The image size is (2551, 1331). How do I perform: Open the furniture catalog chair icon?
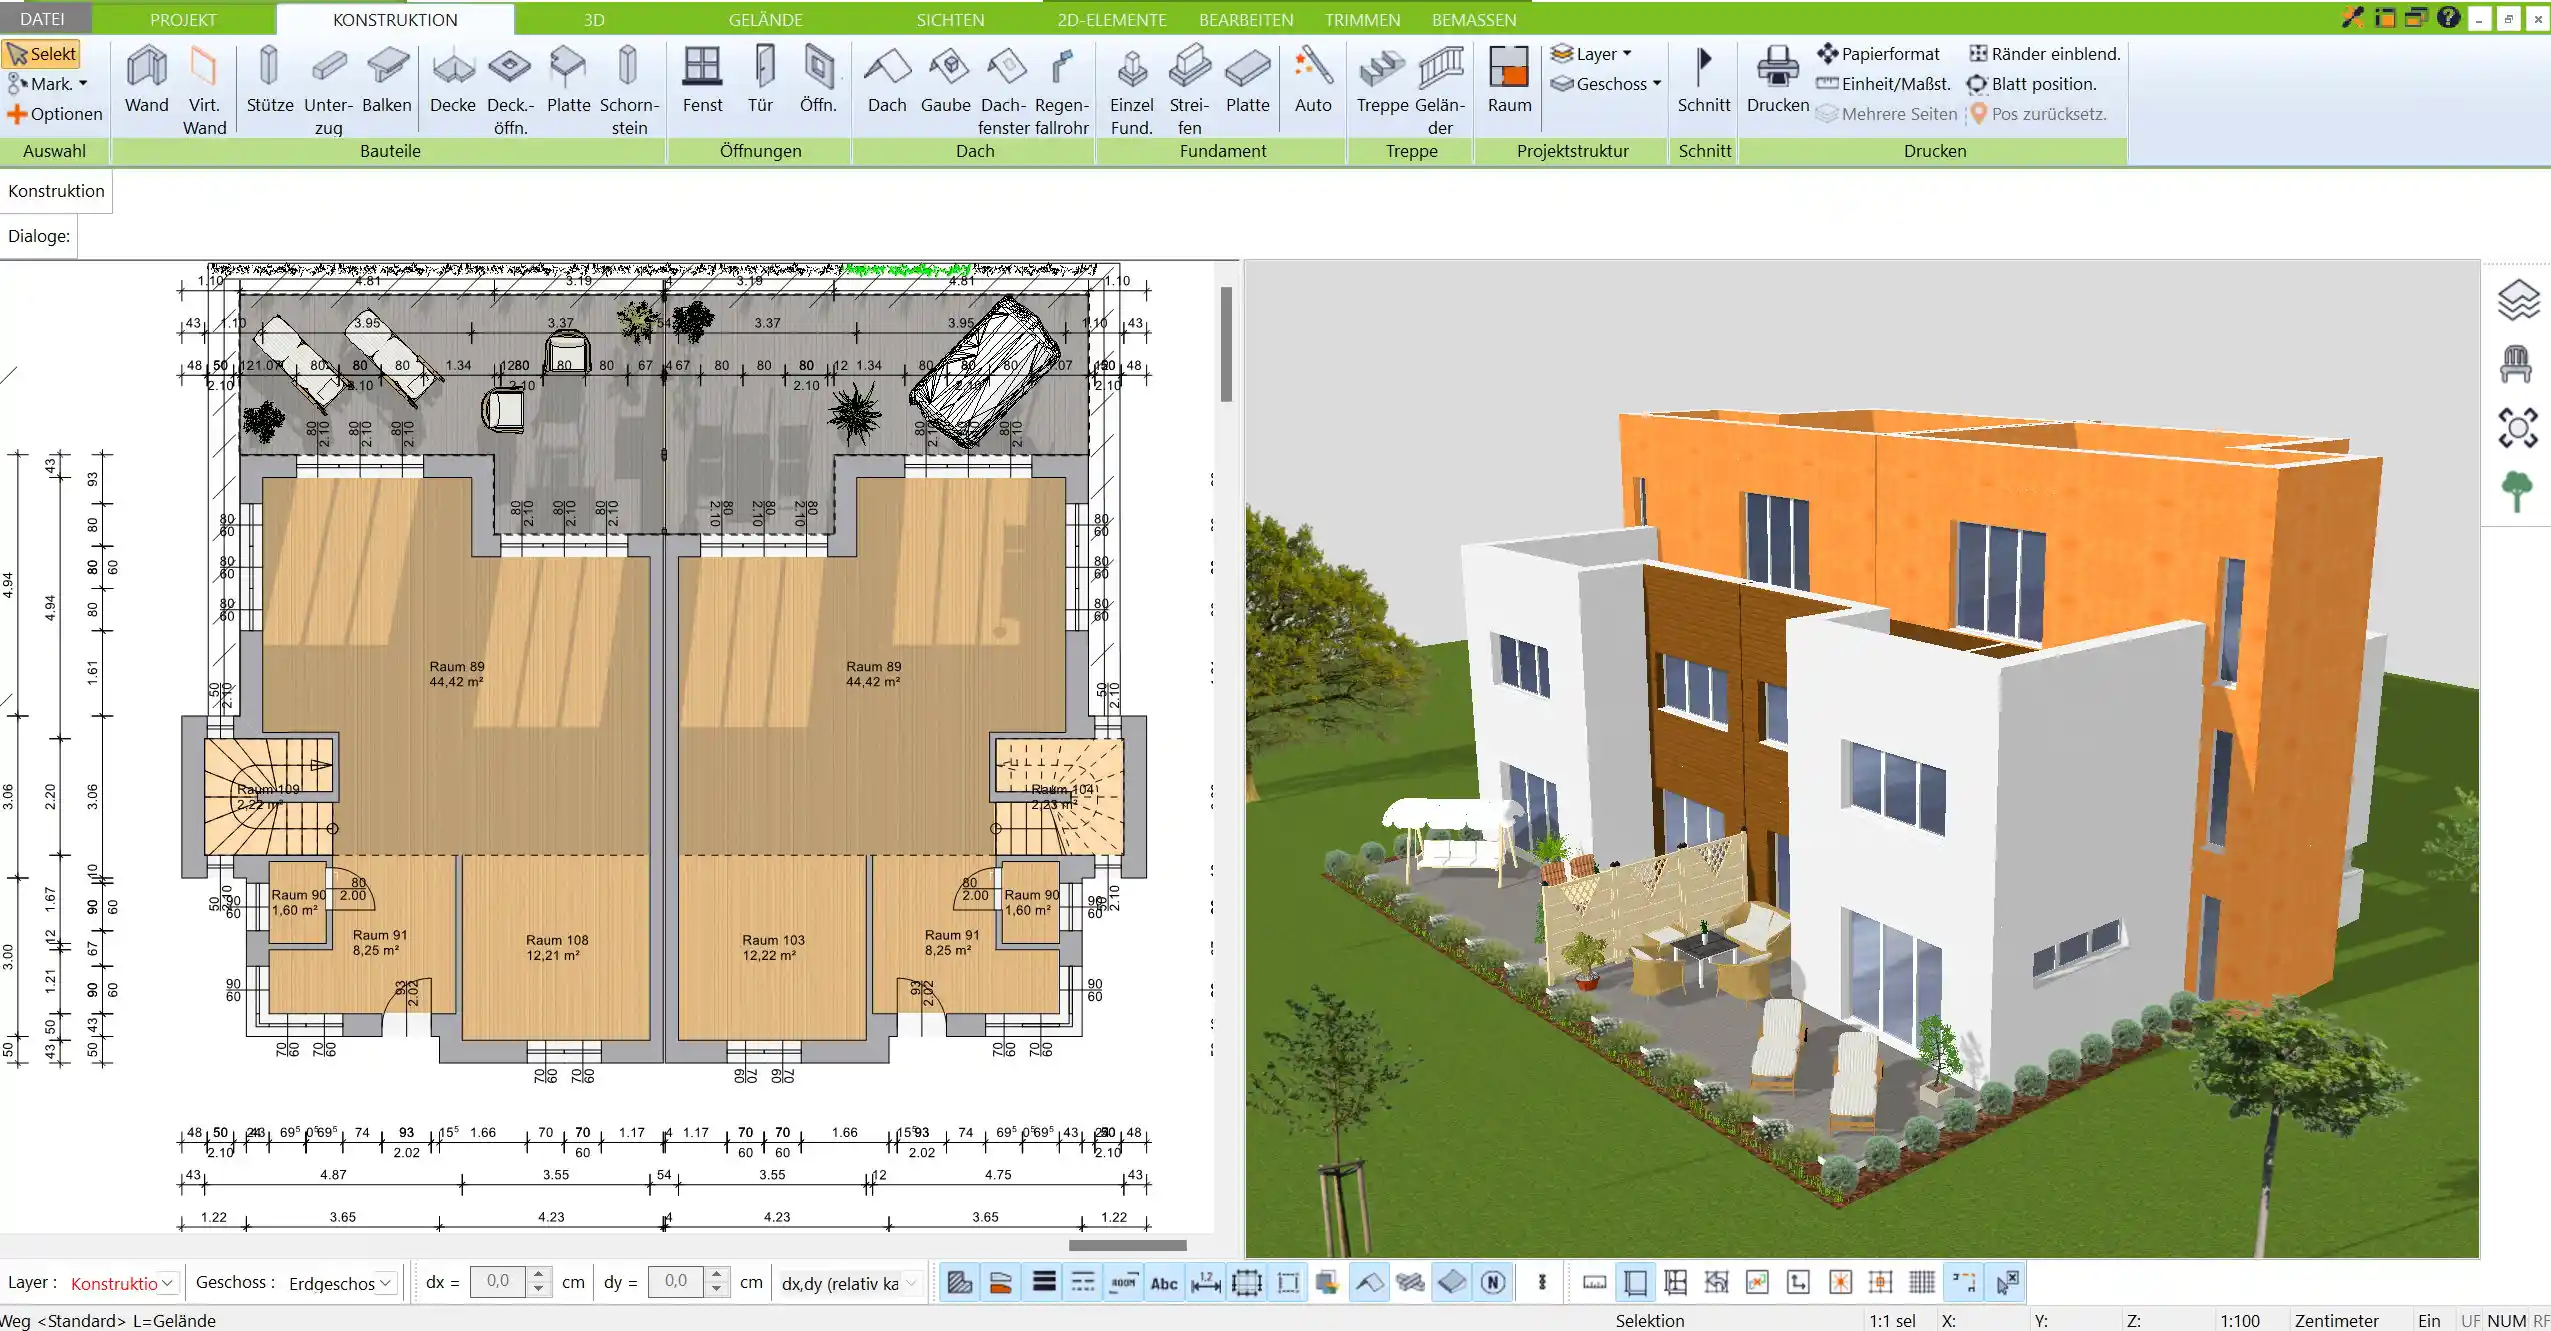[2516, 364]
